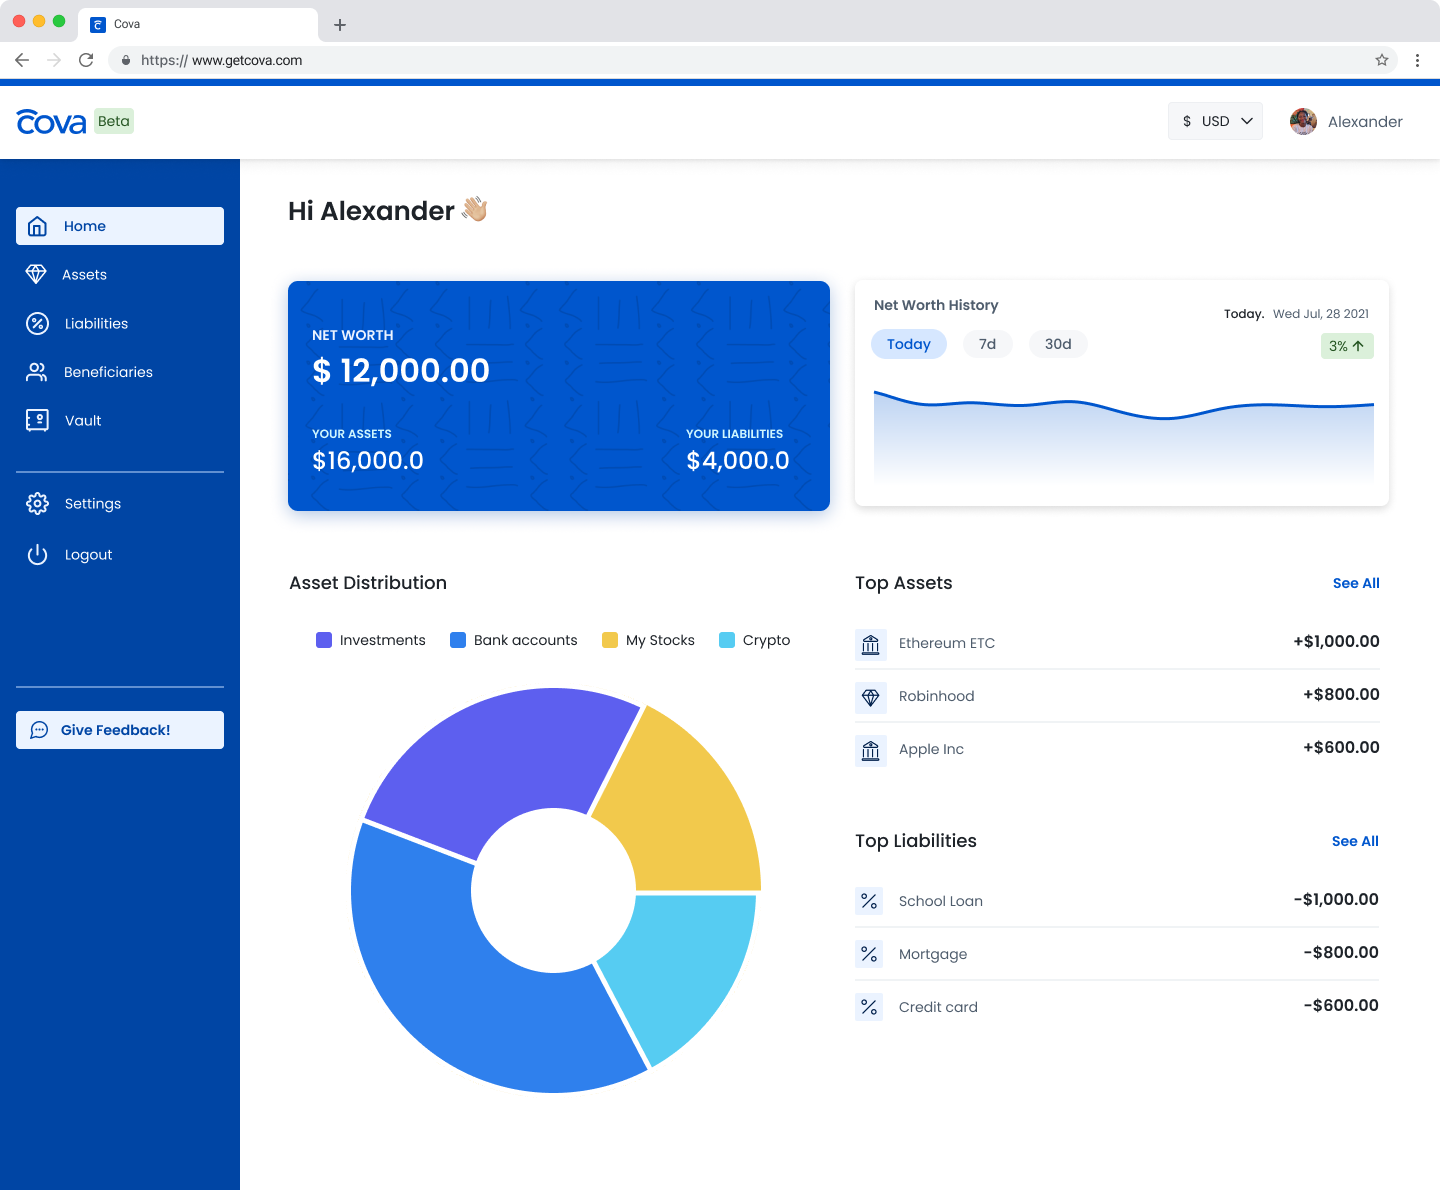Click the site lock icon in address bar
The width and height of the screenshot is (1440, 1190).
[x=126, y=60]
